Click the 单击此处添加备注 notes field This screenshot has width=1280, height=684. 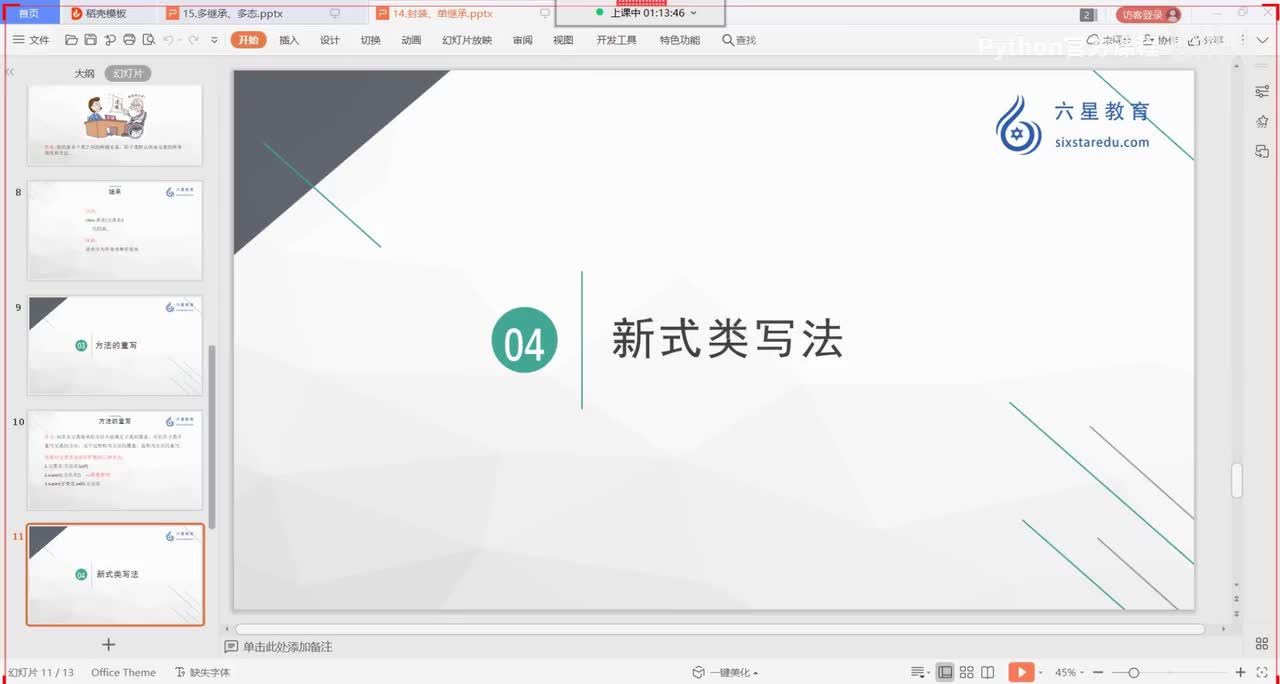[x=288, y=647]
